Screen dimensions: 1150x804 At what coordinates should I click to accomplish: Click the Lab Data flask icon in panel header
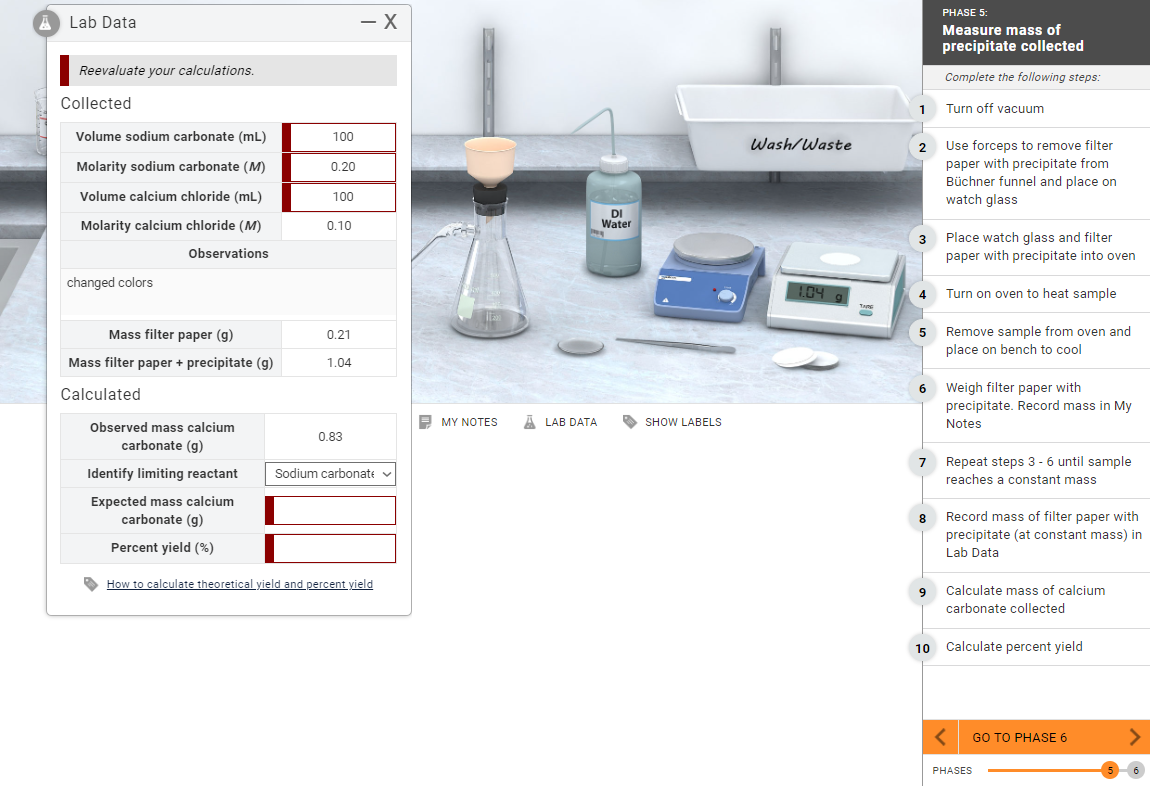point(45,23)
